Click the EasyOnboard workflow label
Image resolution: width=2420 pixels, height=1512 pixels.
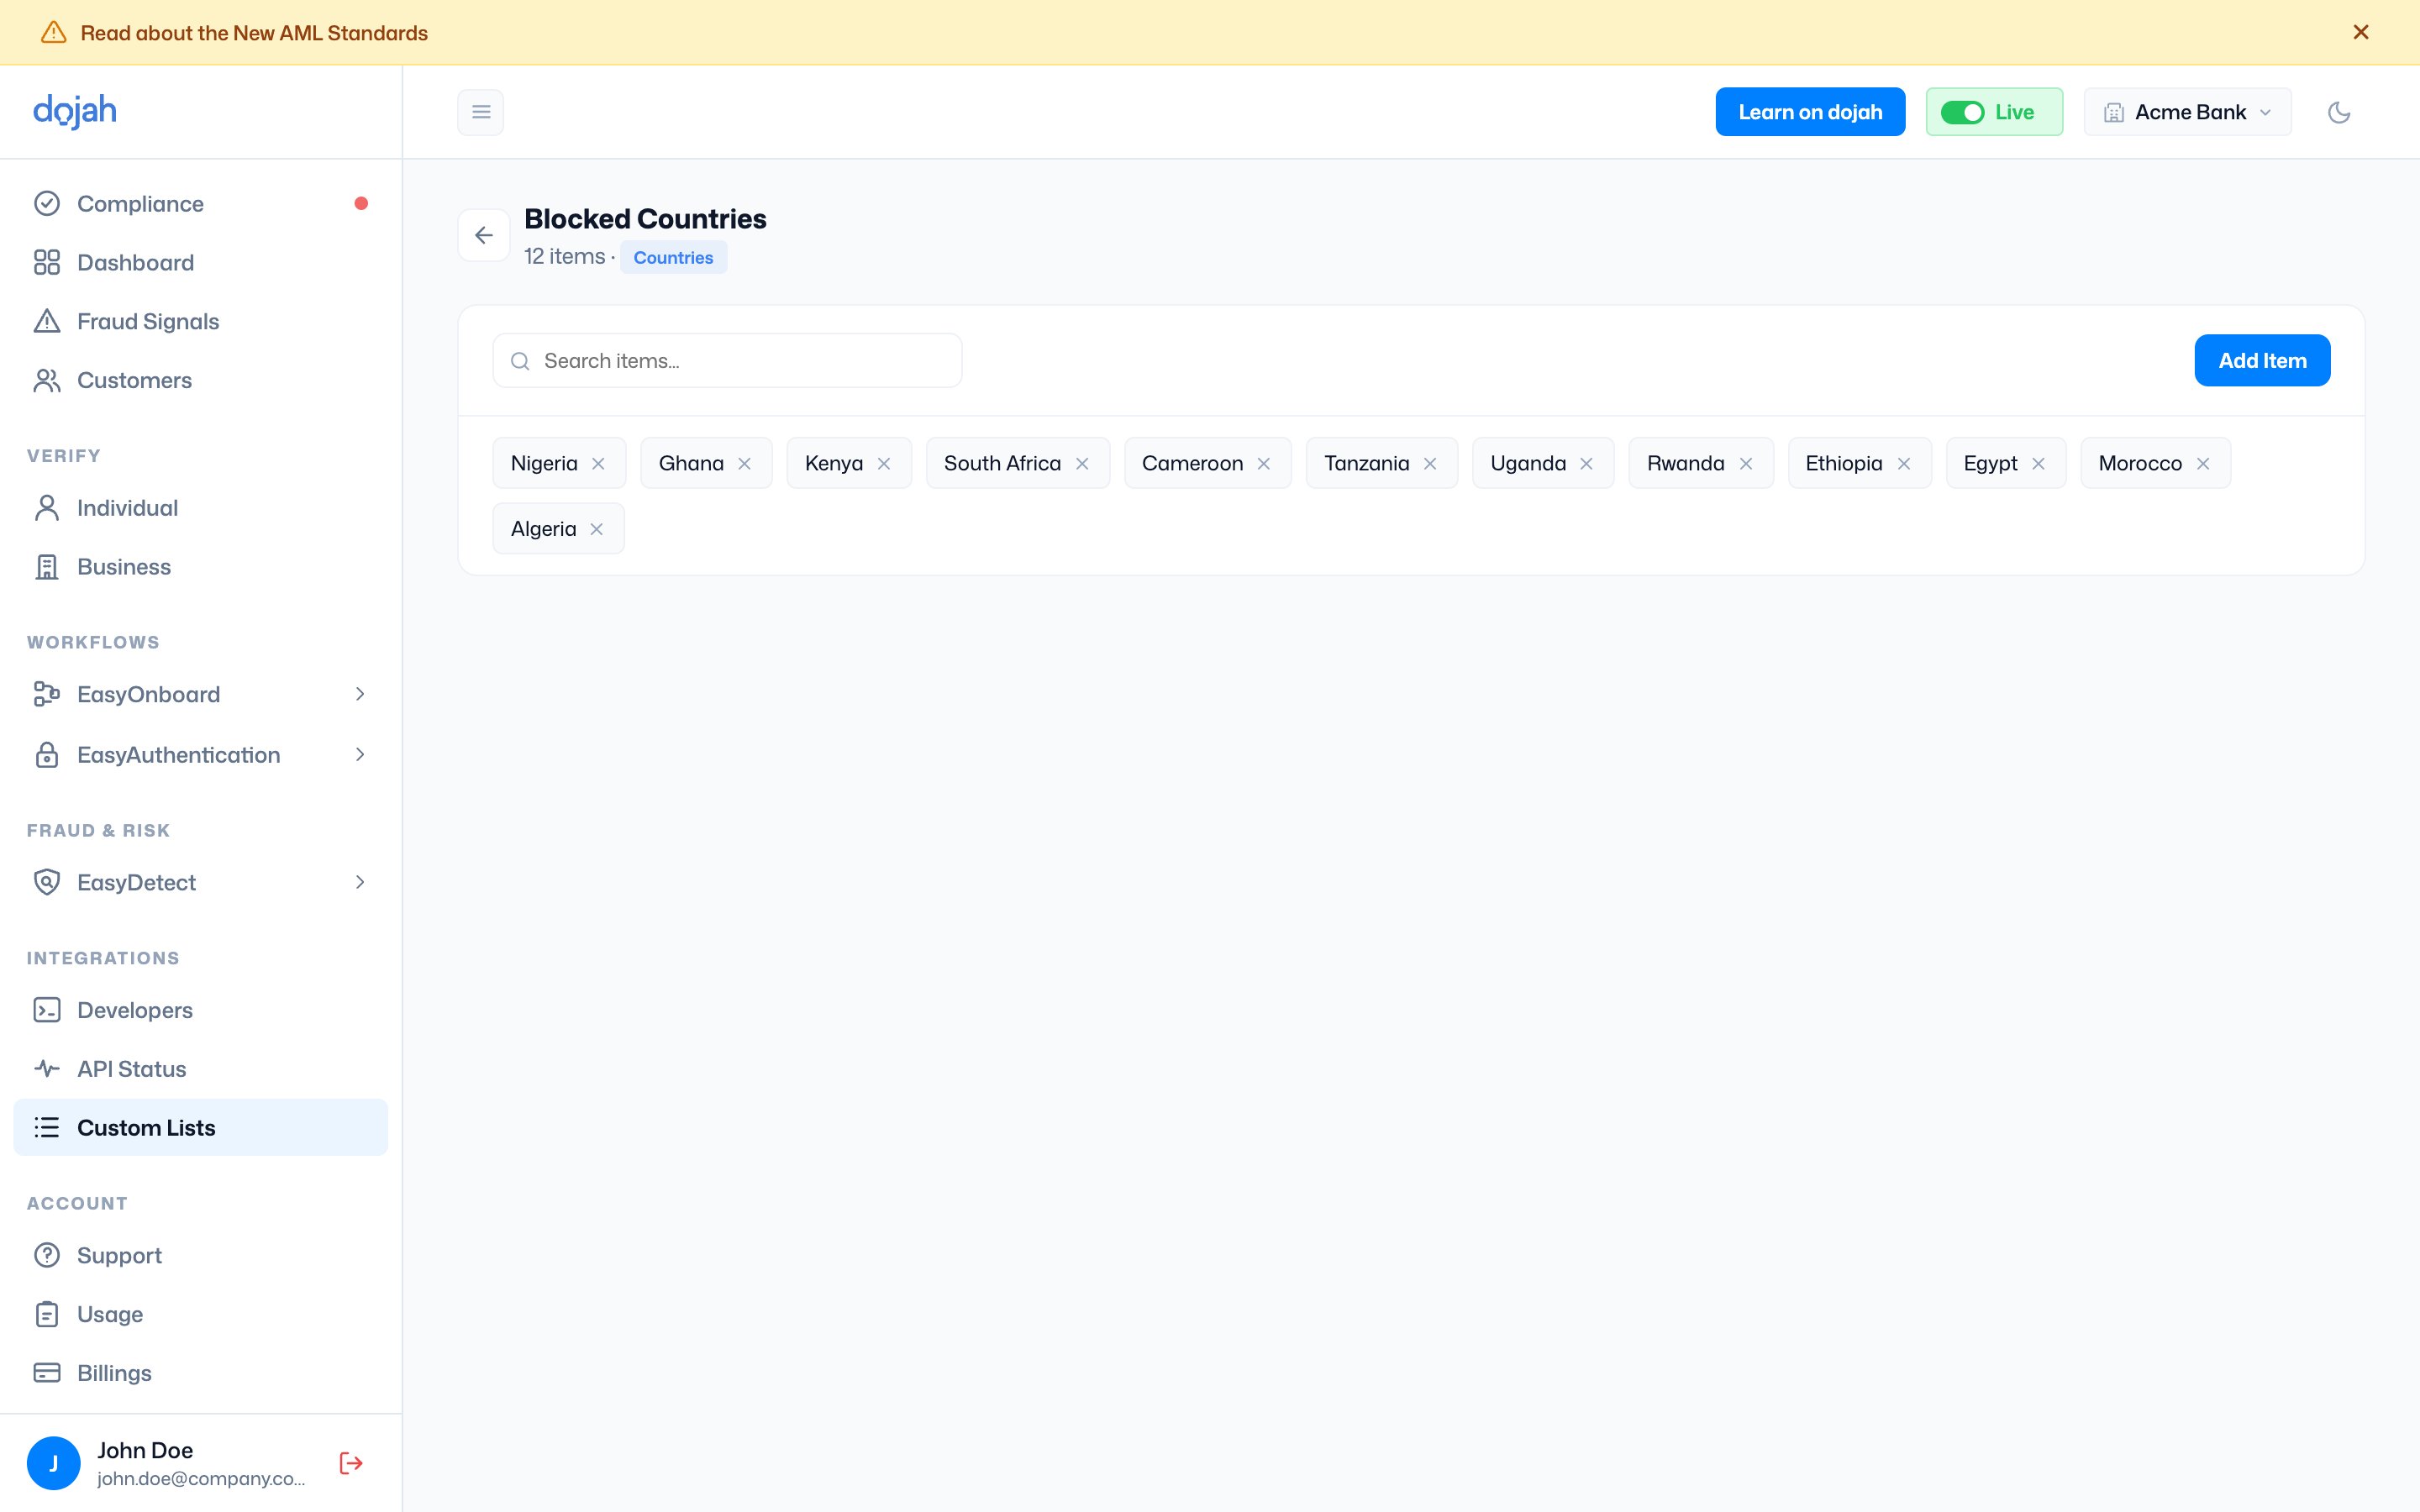(x=148, y=694)
